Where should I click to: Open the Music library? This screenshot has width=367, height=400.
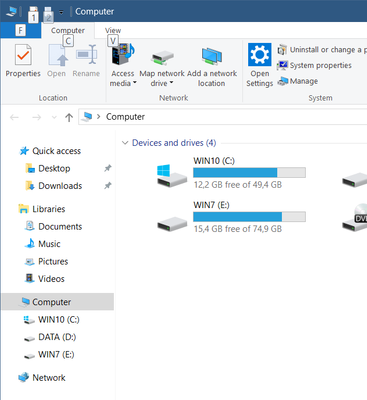point(49,244)
